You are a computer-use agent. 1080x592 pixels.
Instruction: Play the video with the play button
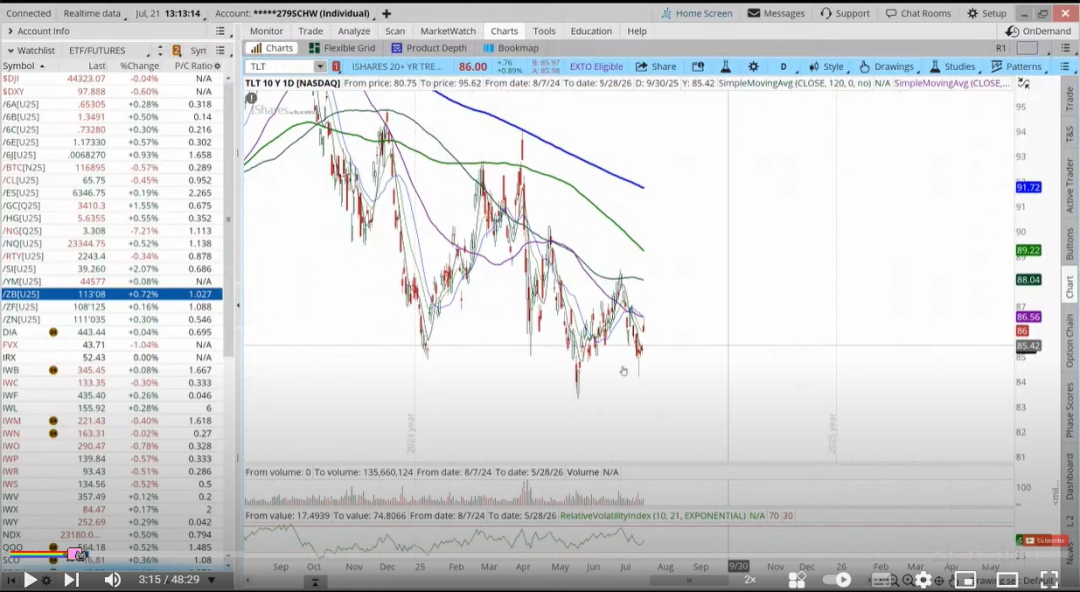30,580
